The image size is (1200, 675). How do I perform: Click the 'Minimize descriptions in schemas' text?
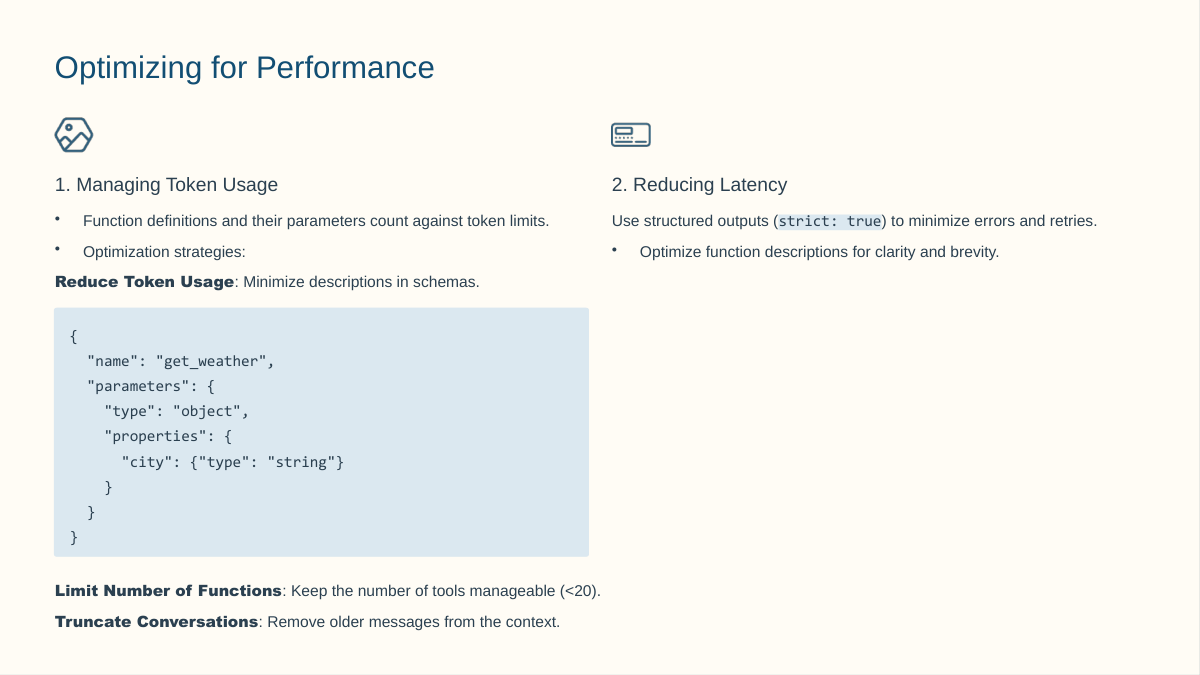361,282
